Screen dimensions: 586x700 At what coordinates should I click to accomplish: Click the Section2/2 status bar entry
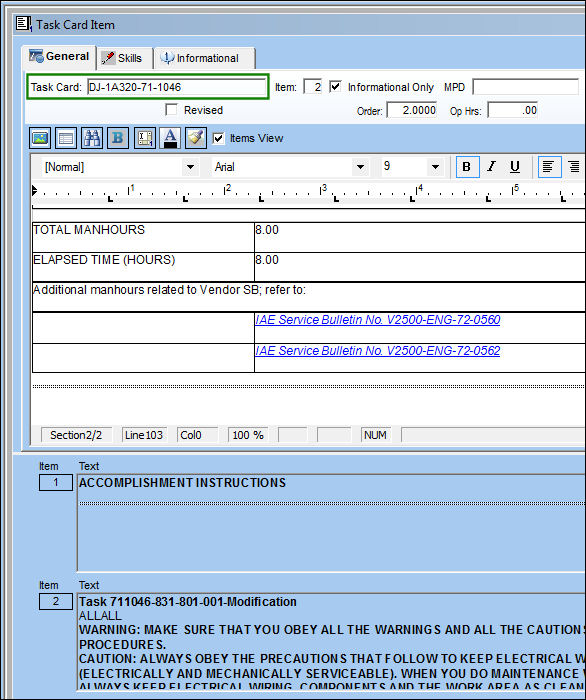[x=76, y=435]
